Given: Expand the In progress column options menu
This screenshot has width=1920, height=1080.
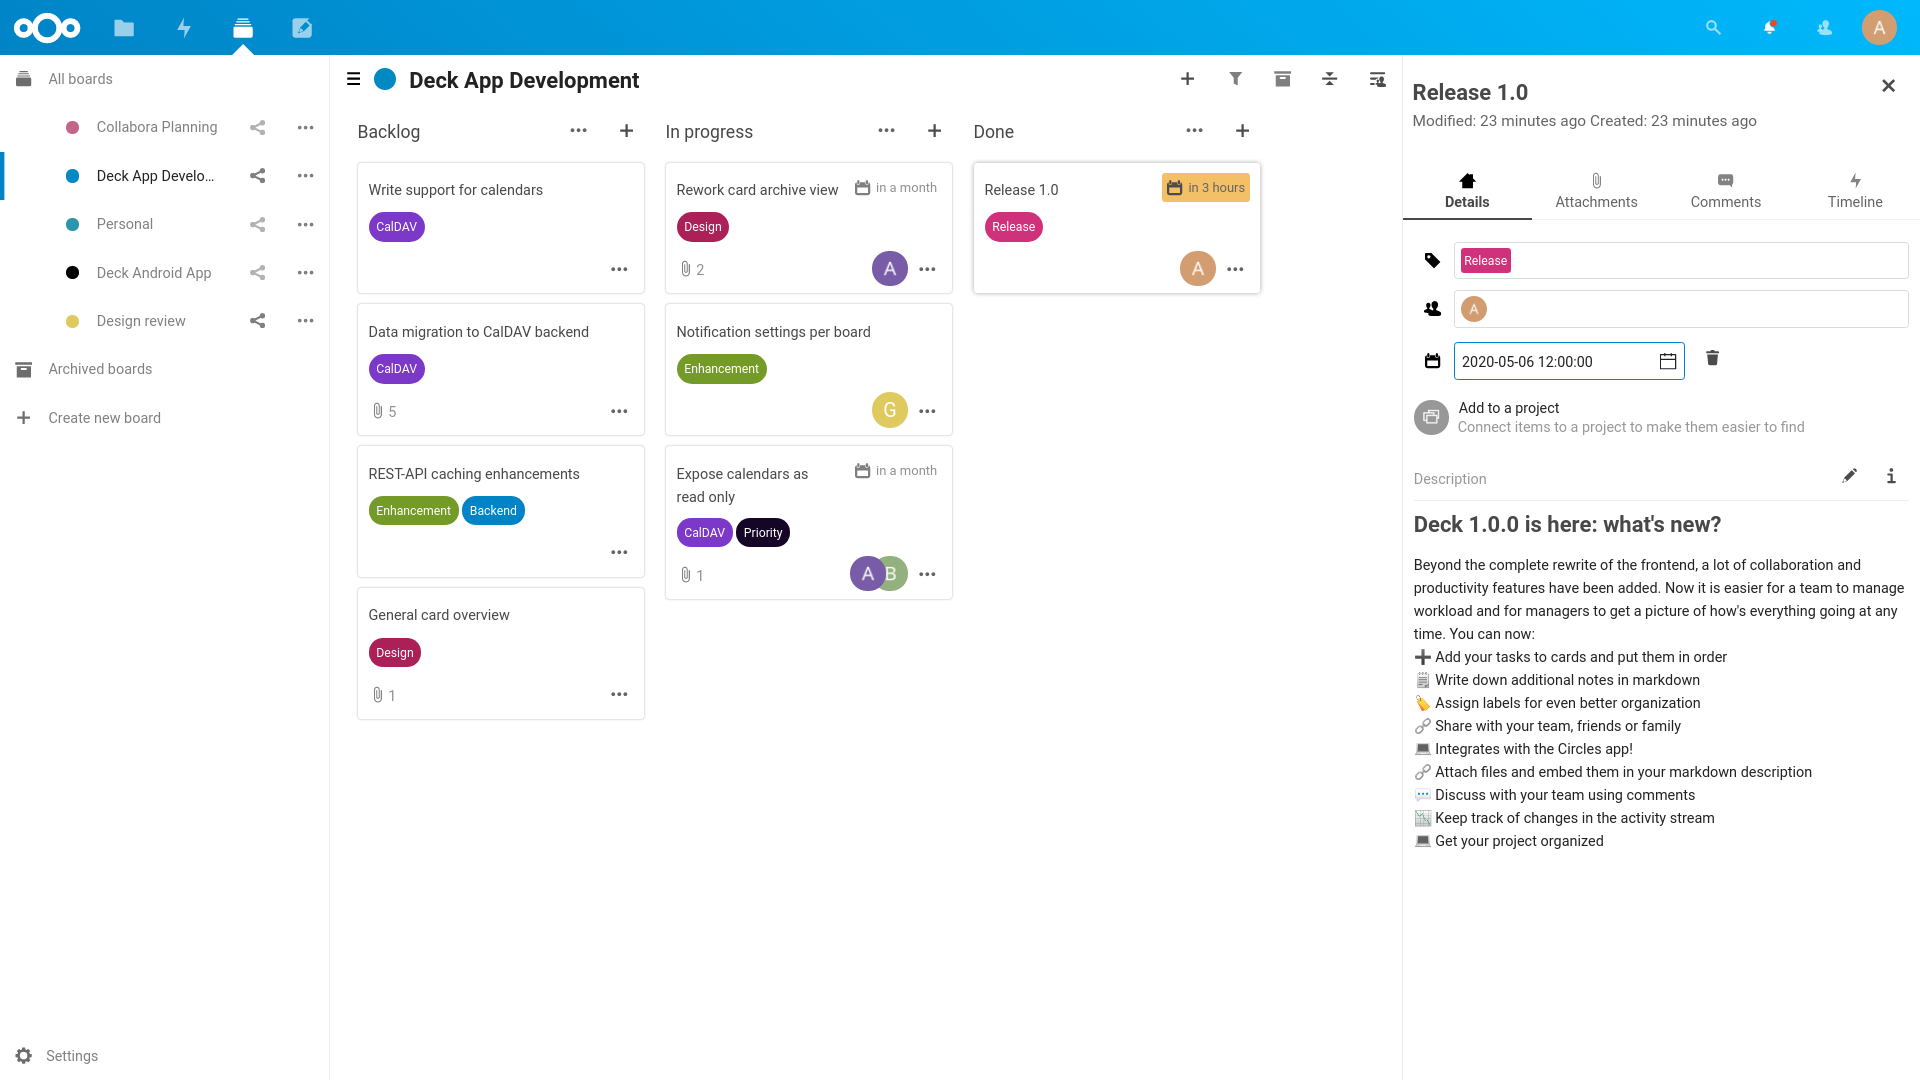Looking at the screenshot, I should point(886,131).
